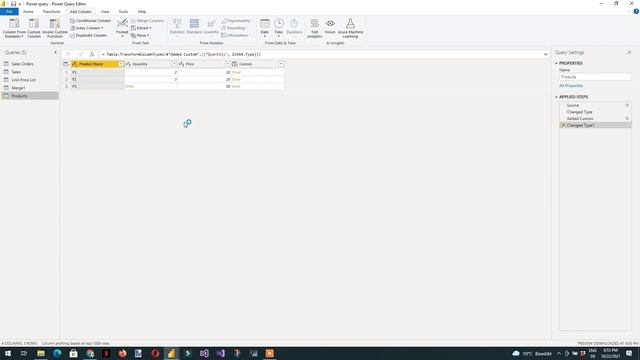The image size is (640, 360).
Task: Open the All Properties link
Action: [x=571, y=86]
